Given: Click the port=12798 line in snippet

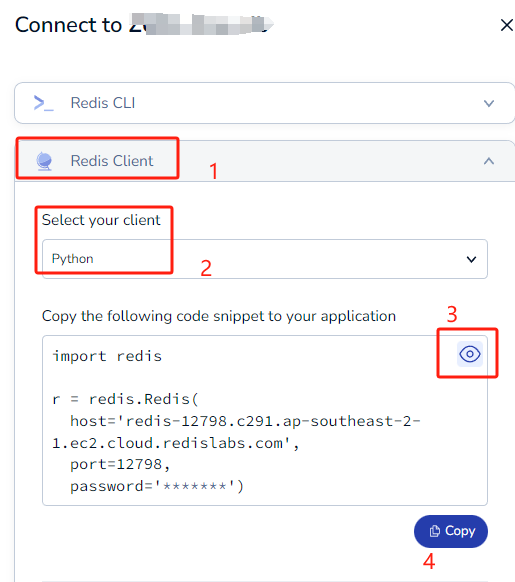Looking at the screenshot, I should (x=120, y=464).
